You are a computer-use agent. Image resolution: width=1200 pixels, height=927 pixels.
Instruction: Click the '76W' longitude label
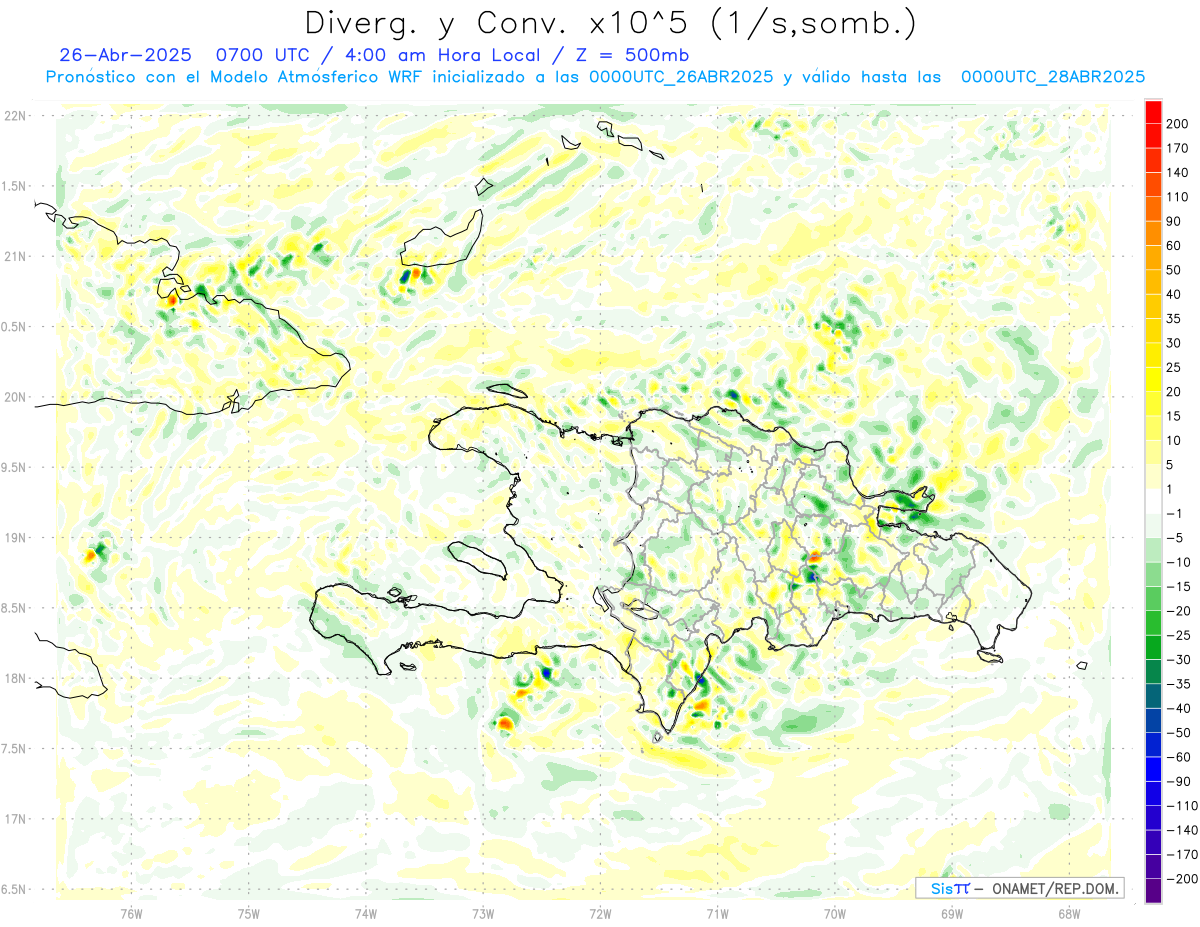point(132,914)
